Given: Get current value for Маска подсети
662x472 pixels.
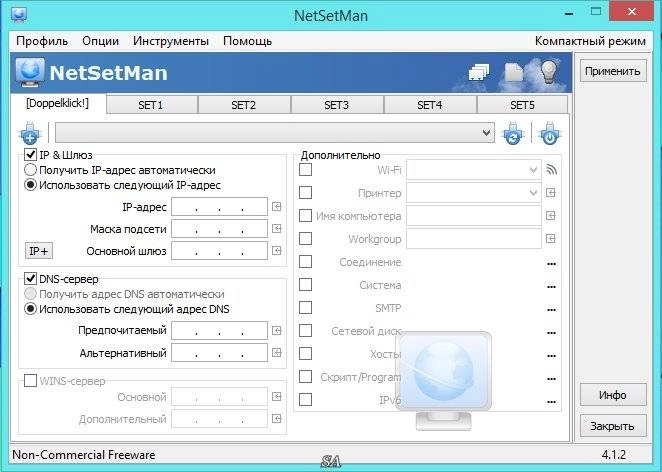Looking at the screenshot, I should click(x=277, y=229).
